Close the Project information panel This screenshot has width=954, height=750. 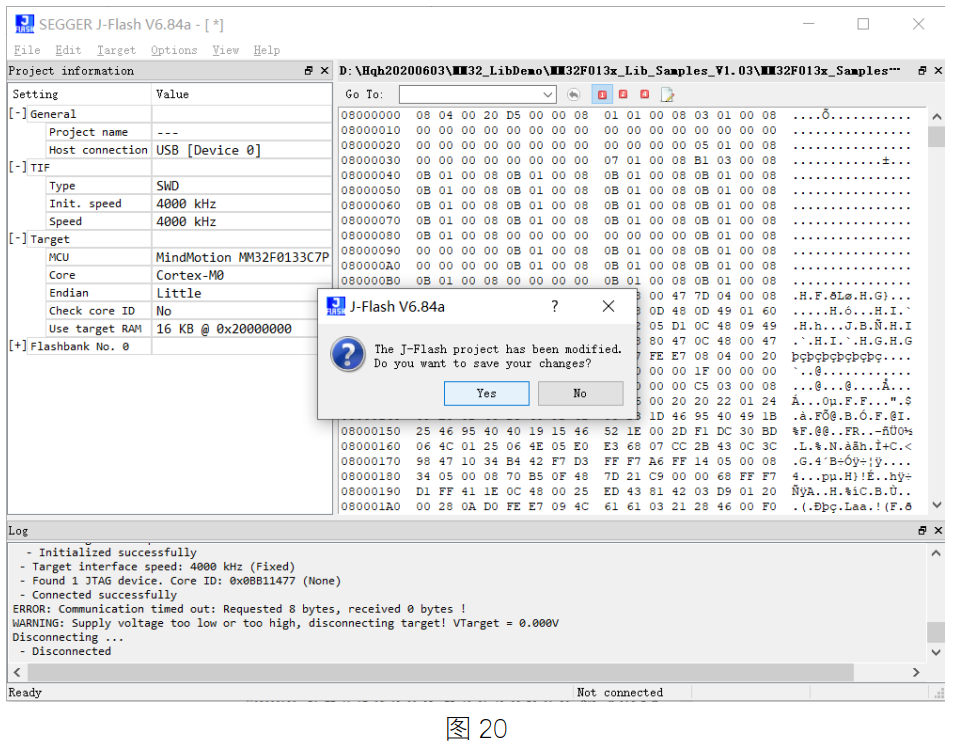(324, 71)
